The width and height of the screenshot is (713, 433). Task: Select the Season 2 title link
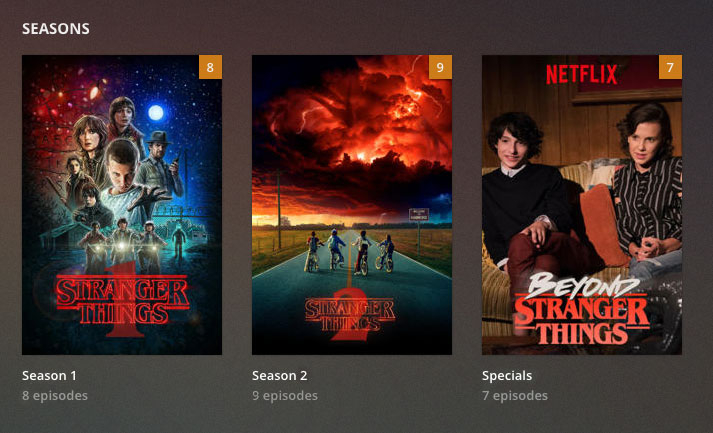pos(280,376)
